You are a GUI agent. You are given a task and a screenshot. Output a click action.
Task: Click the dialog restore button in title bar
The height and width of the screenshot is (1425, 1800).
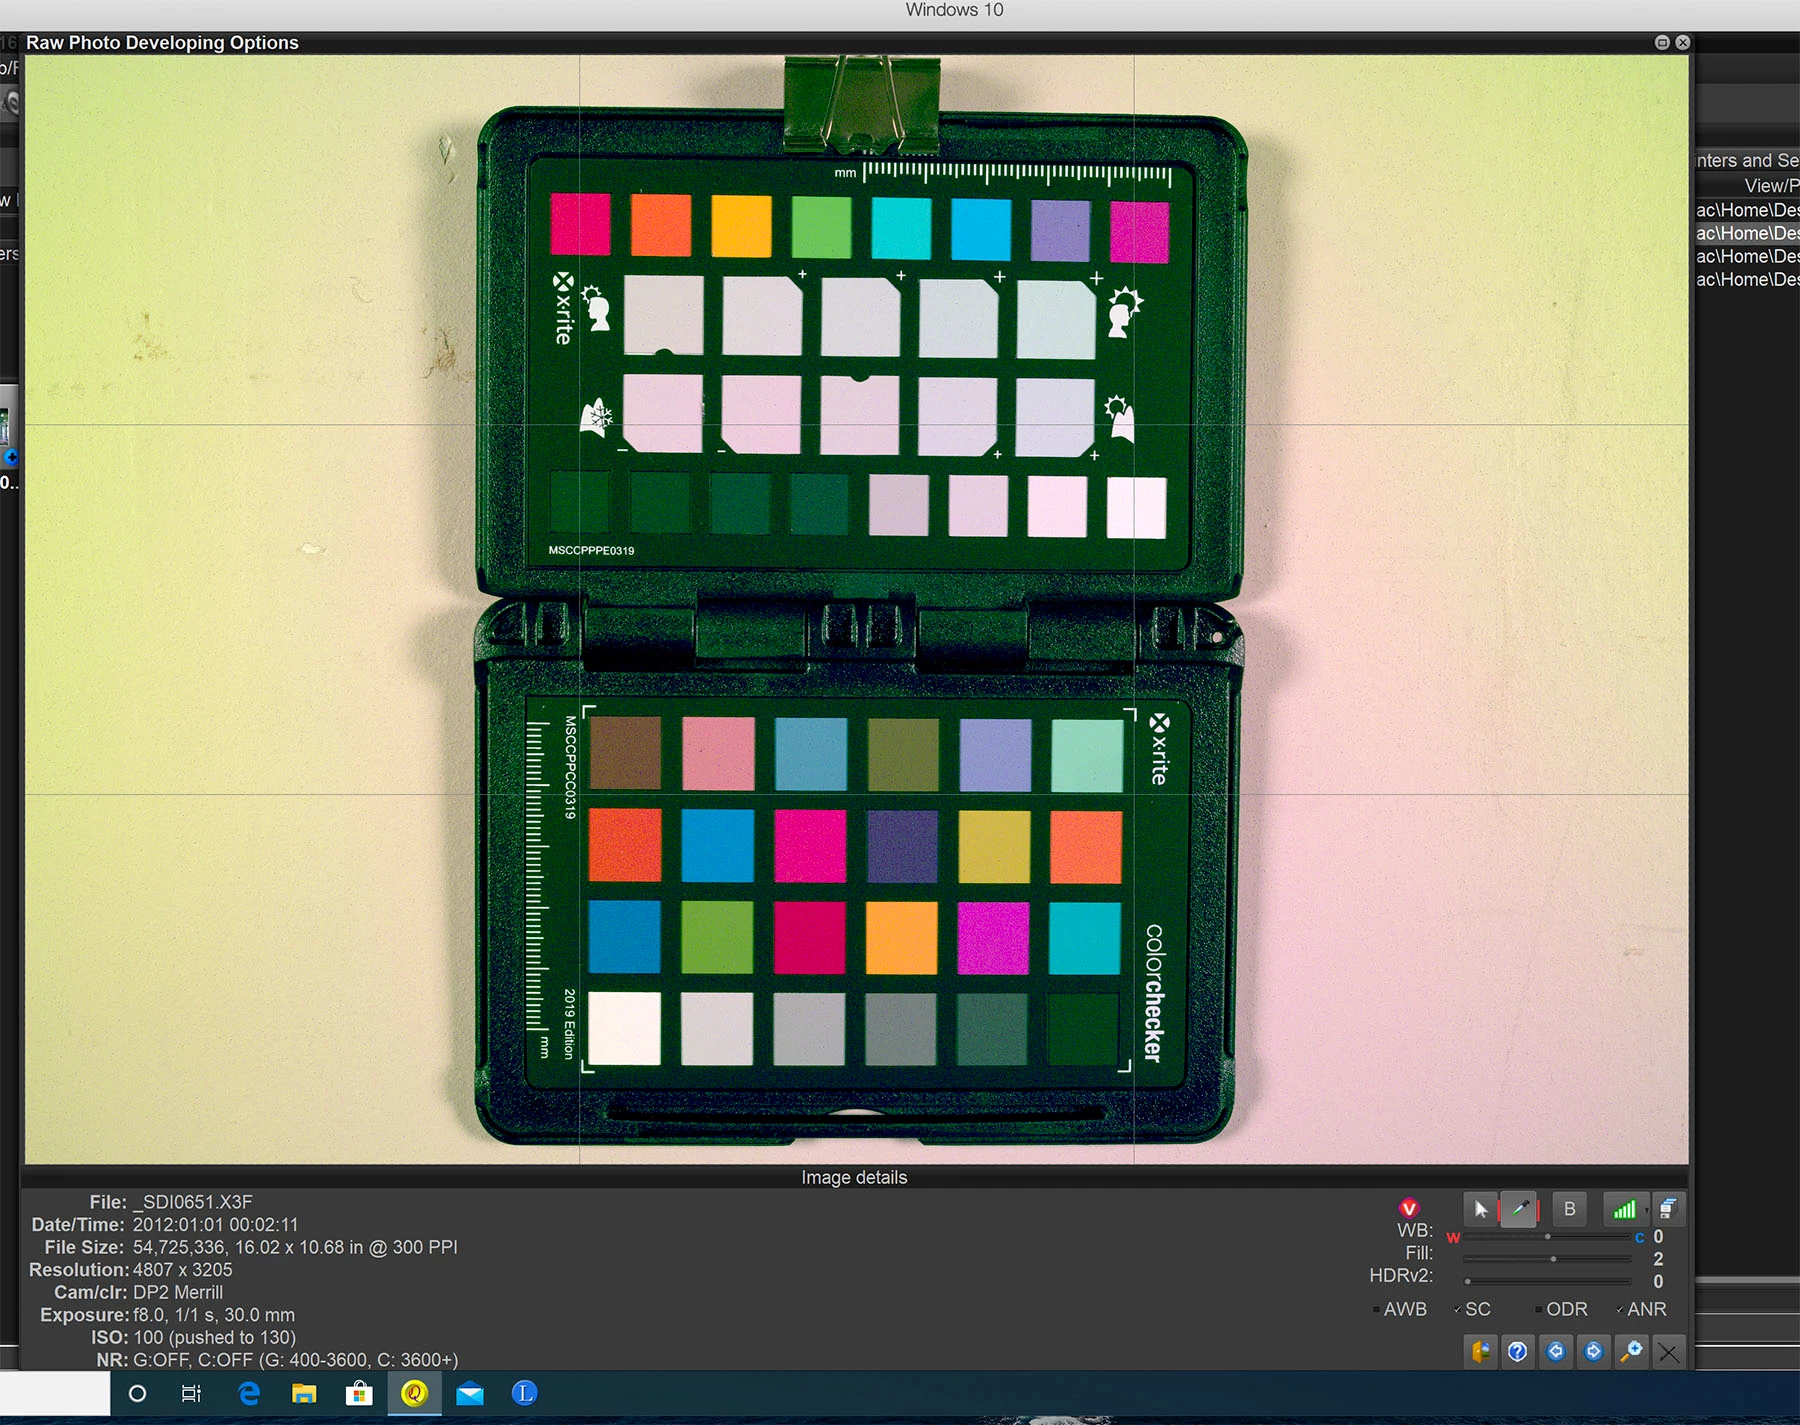tap(1662, 42)
